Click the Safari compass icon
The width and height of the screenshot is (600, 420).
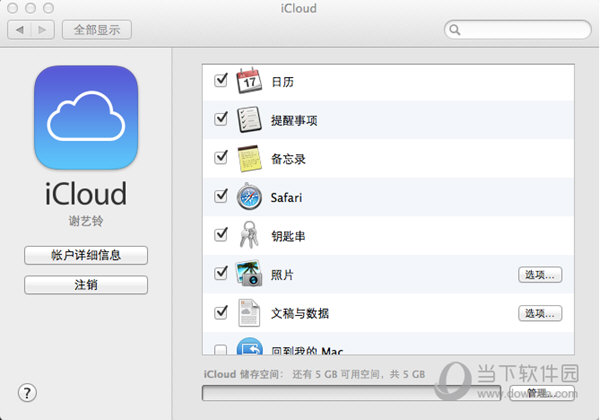(x=249, y=197)
